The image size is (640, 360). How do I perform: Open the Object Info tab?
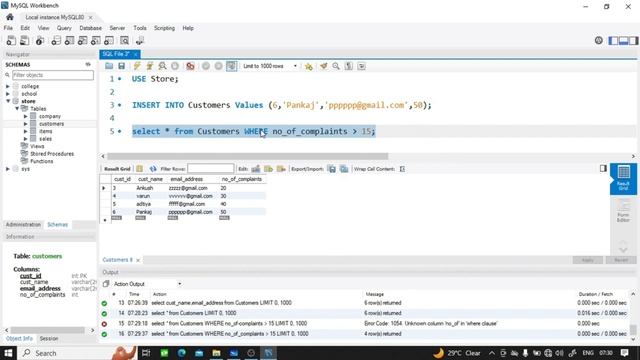(19, 339)
